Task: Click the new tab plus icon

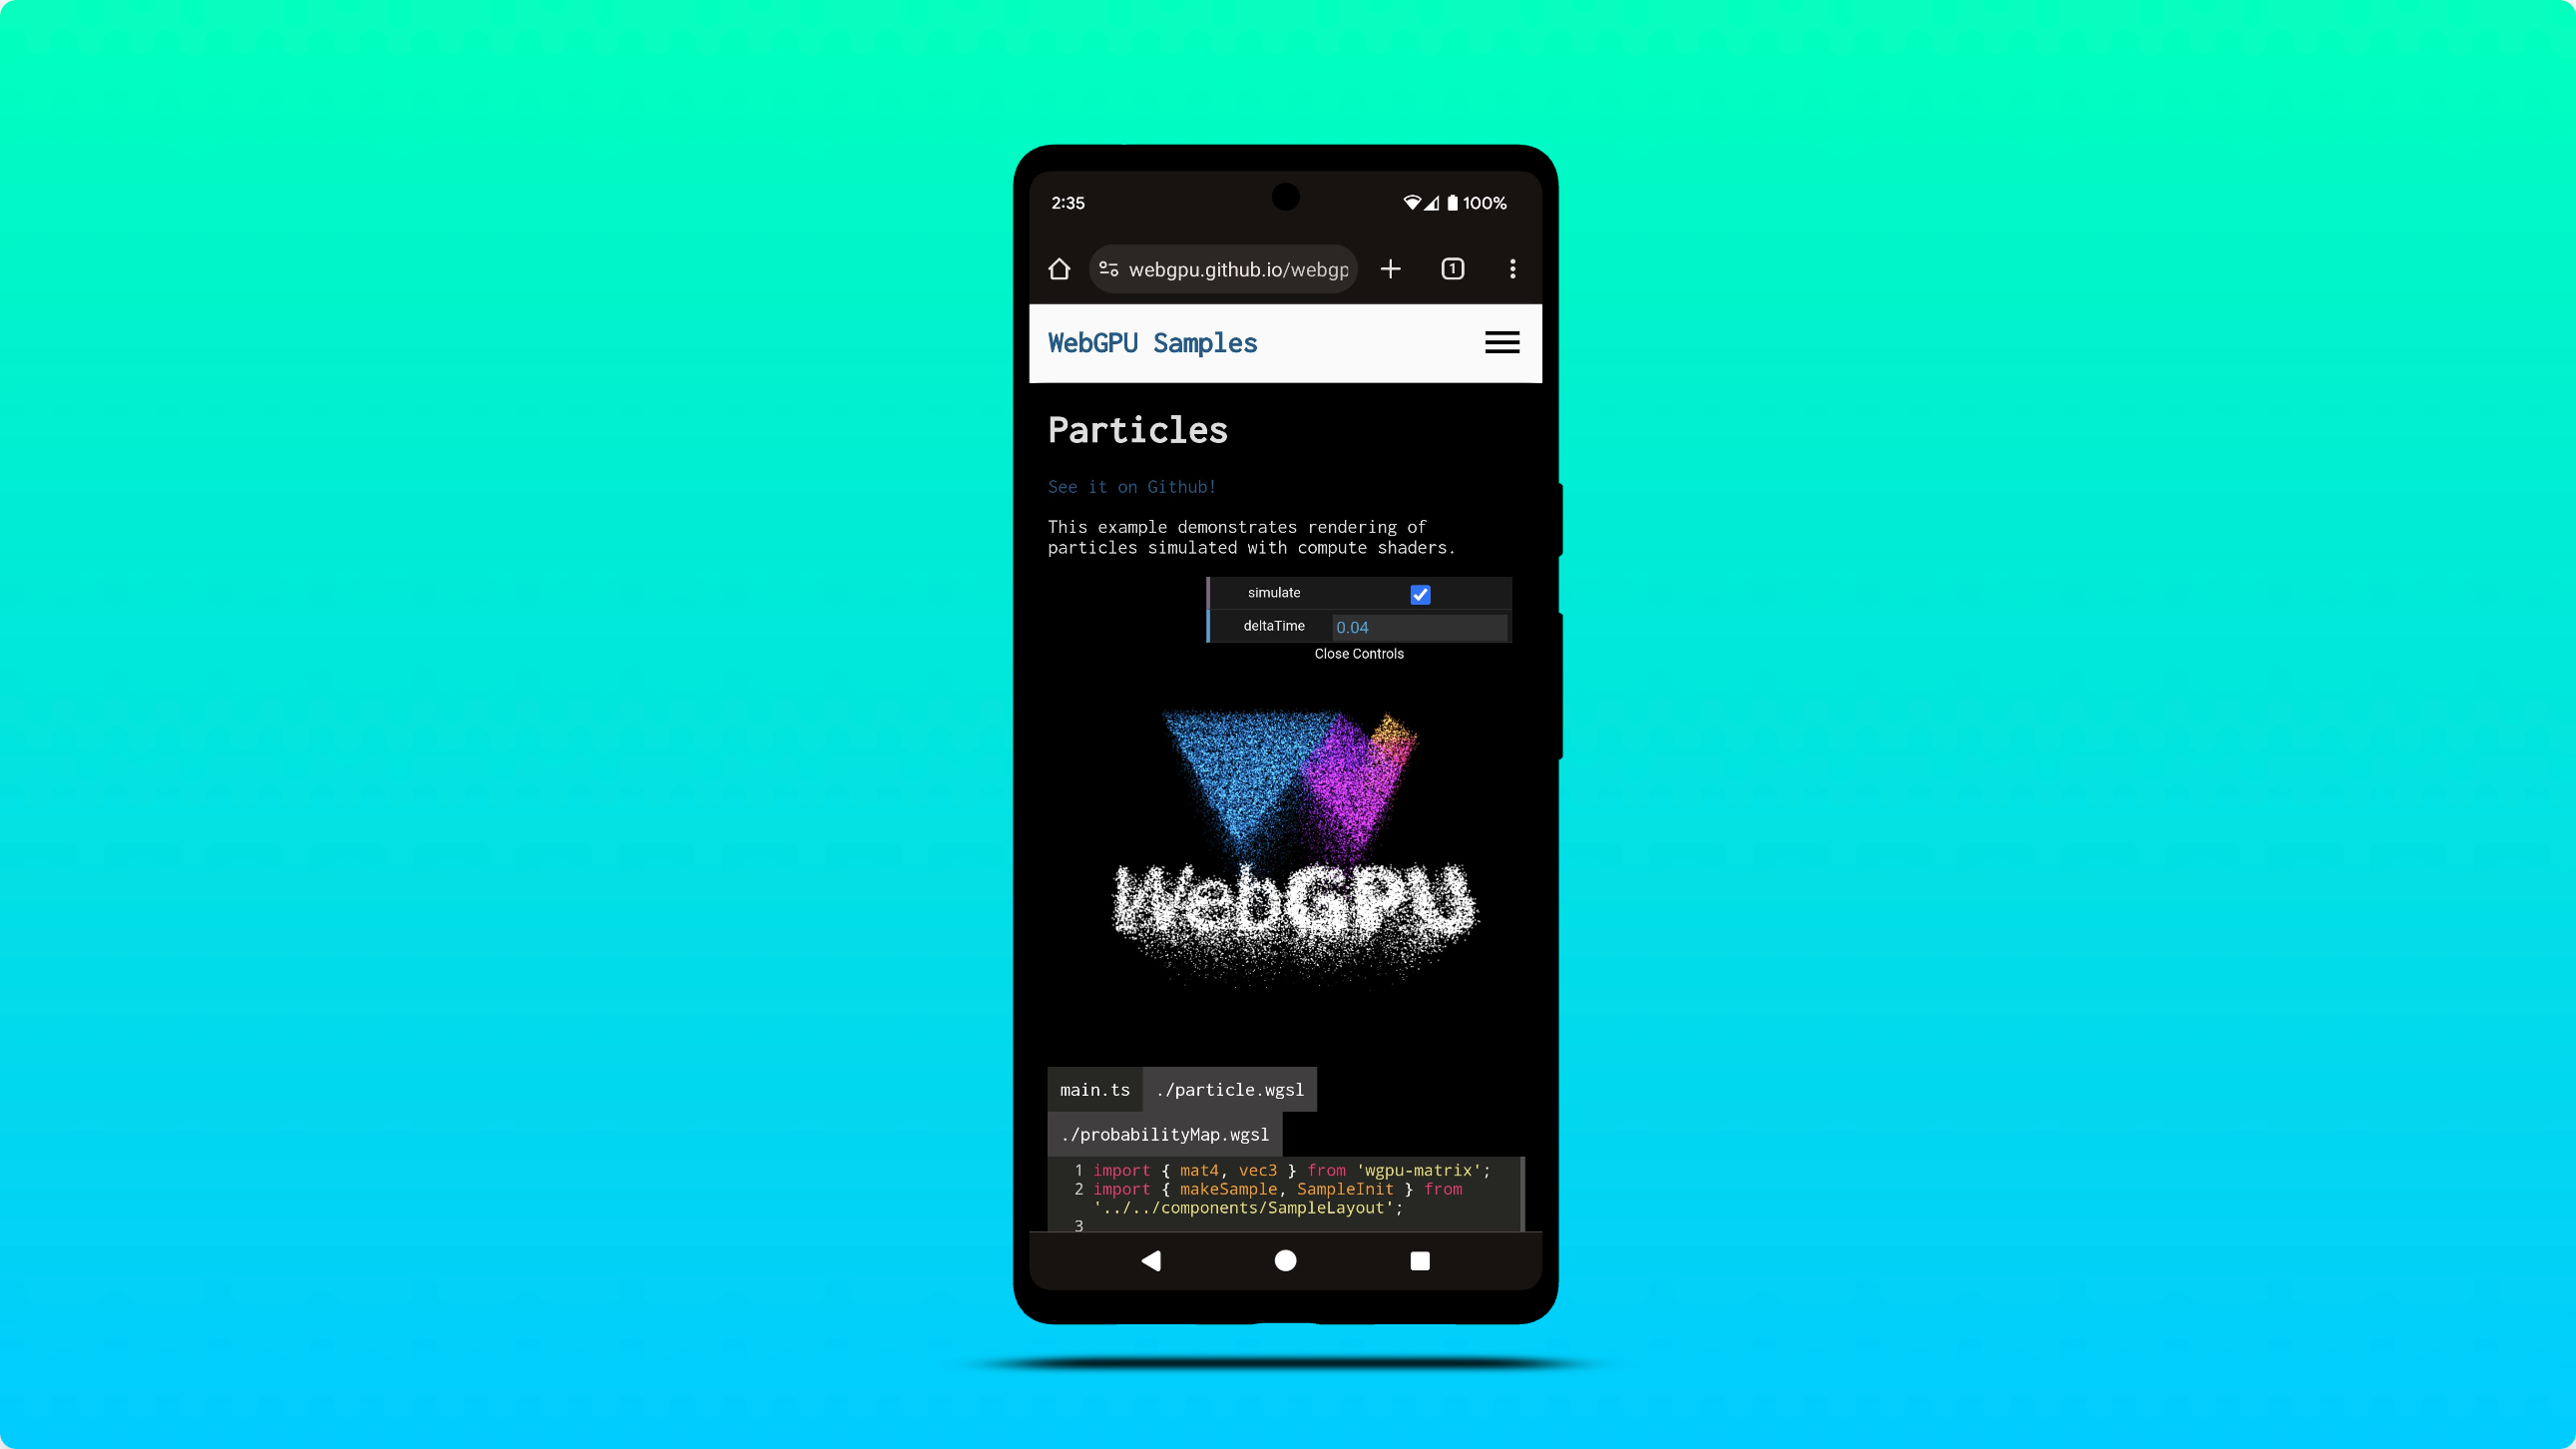Action: point(1393,267)
